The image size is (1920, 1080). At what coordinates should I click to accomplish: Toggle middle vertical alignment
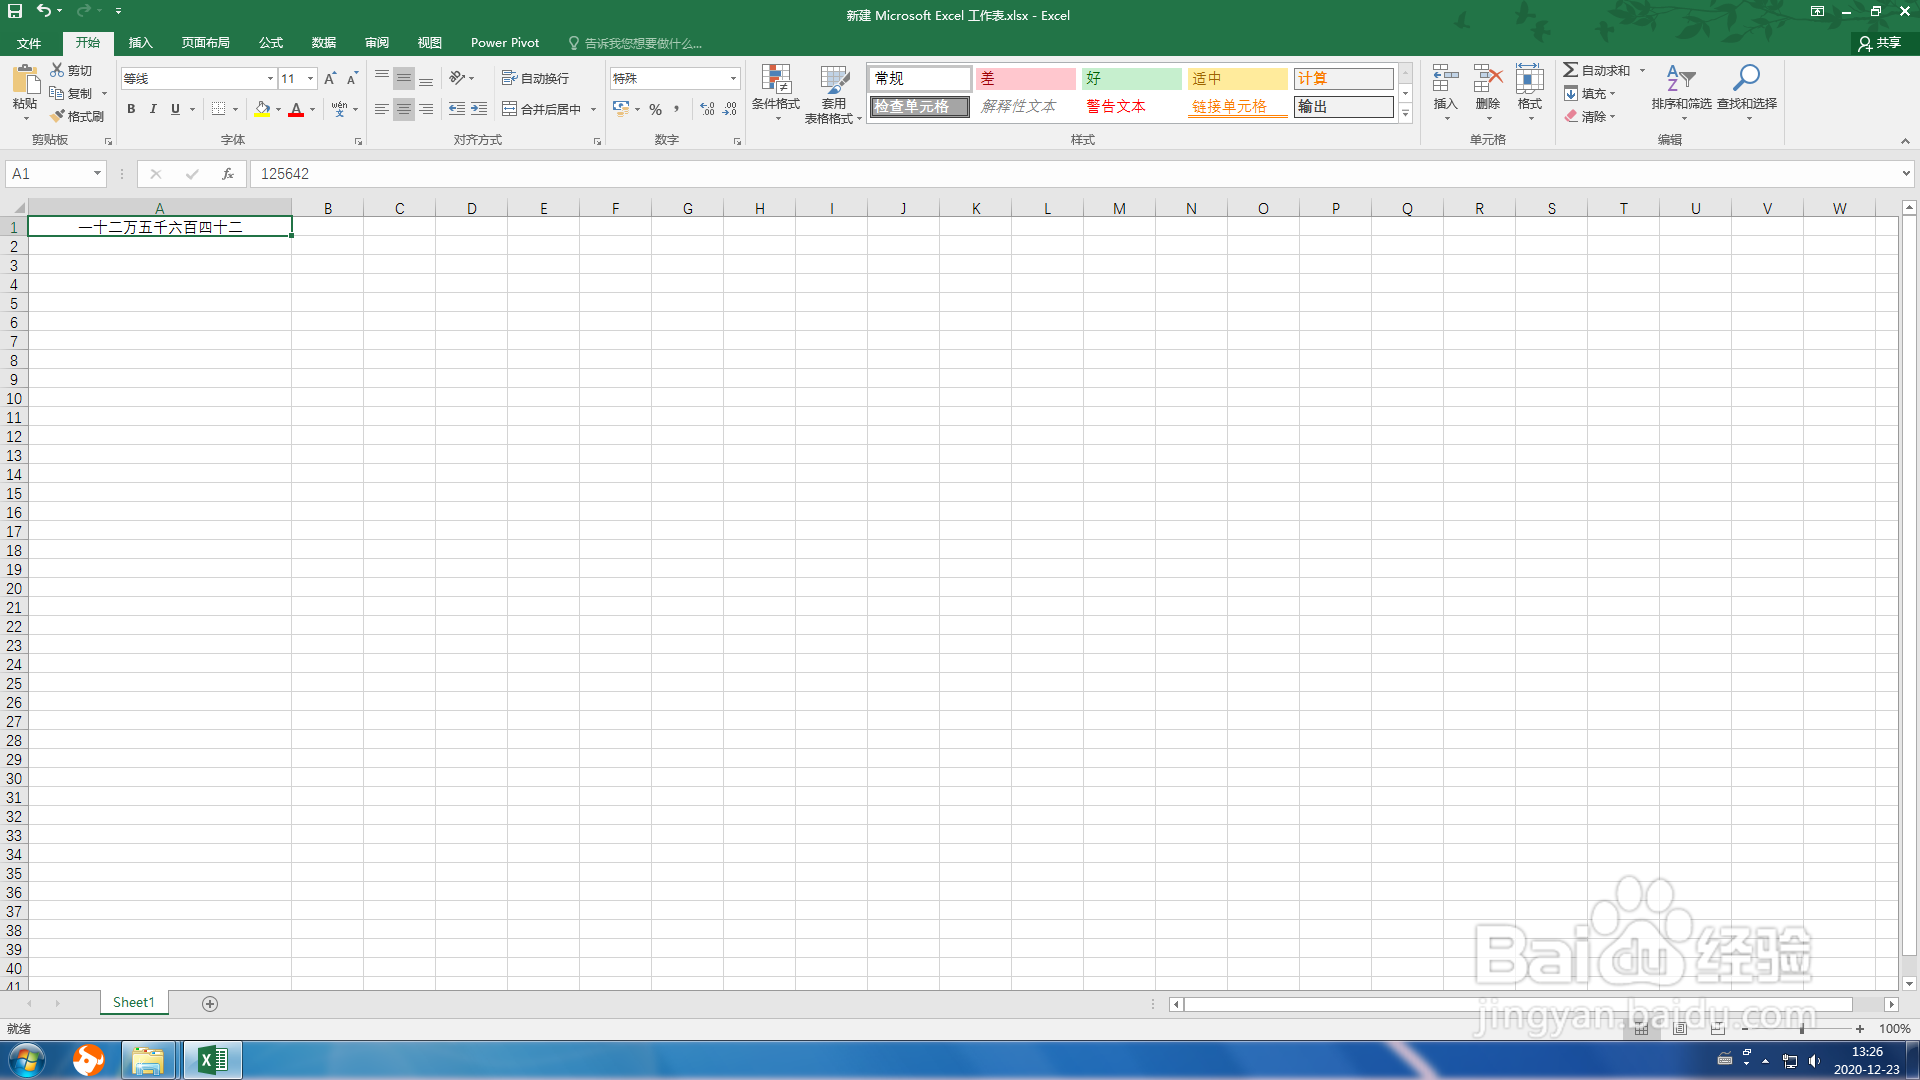[x=404, y=78]
